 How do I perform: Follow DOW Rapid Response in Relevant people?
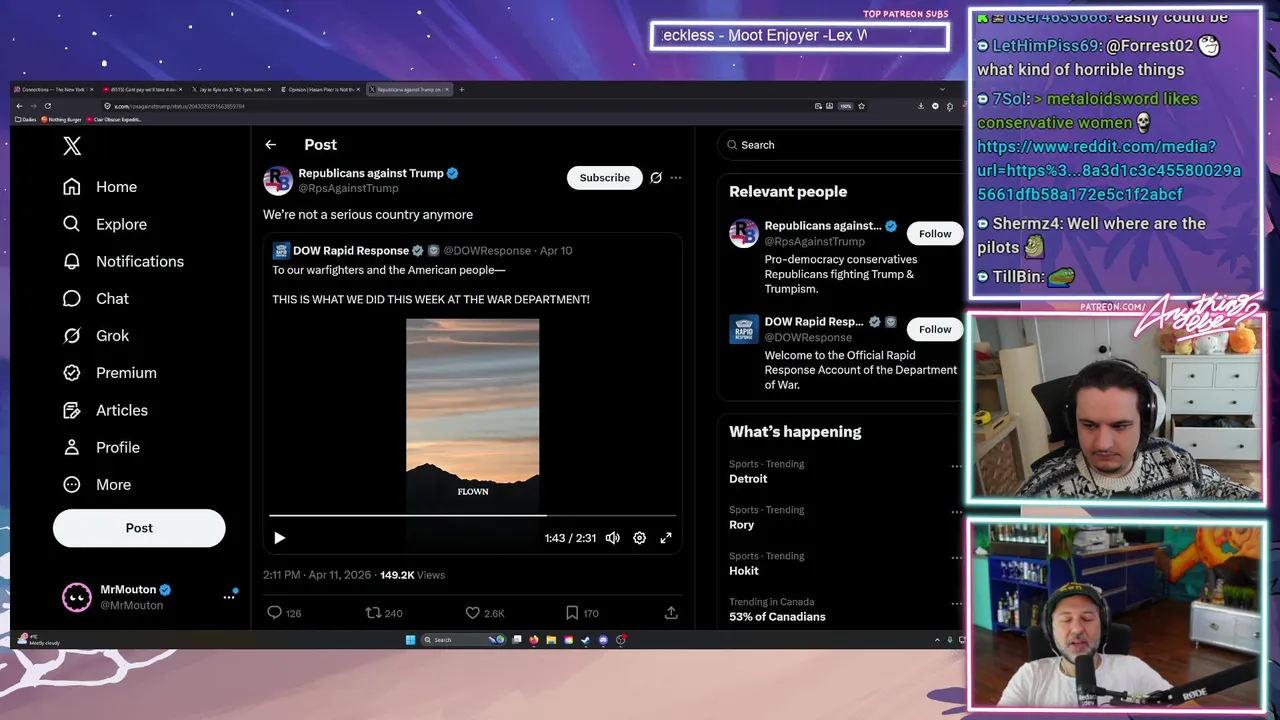(x=935, y=329)
